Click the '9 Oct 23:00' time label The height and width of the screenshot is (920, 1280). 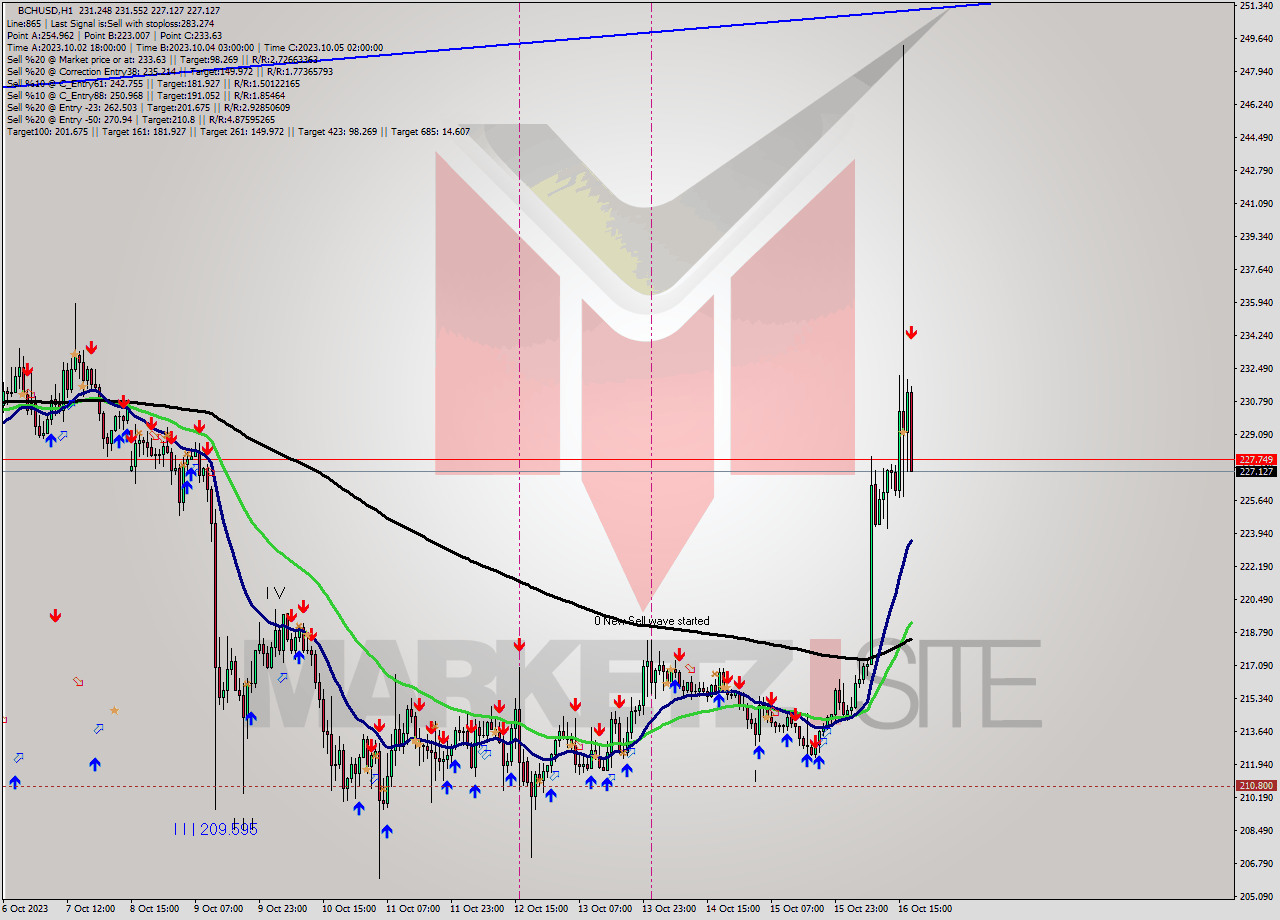point(283,909)
